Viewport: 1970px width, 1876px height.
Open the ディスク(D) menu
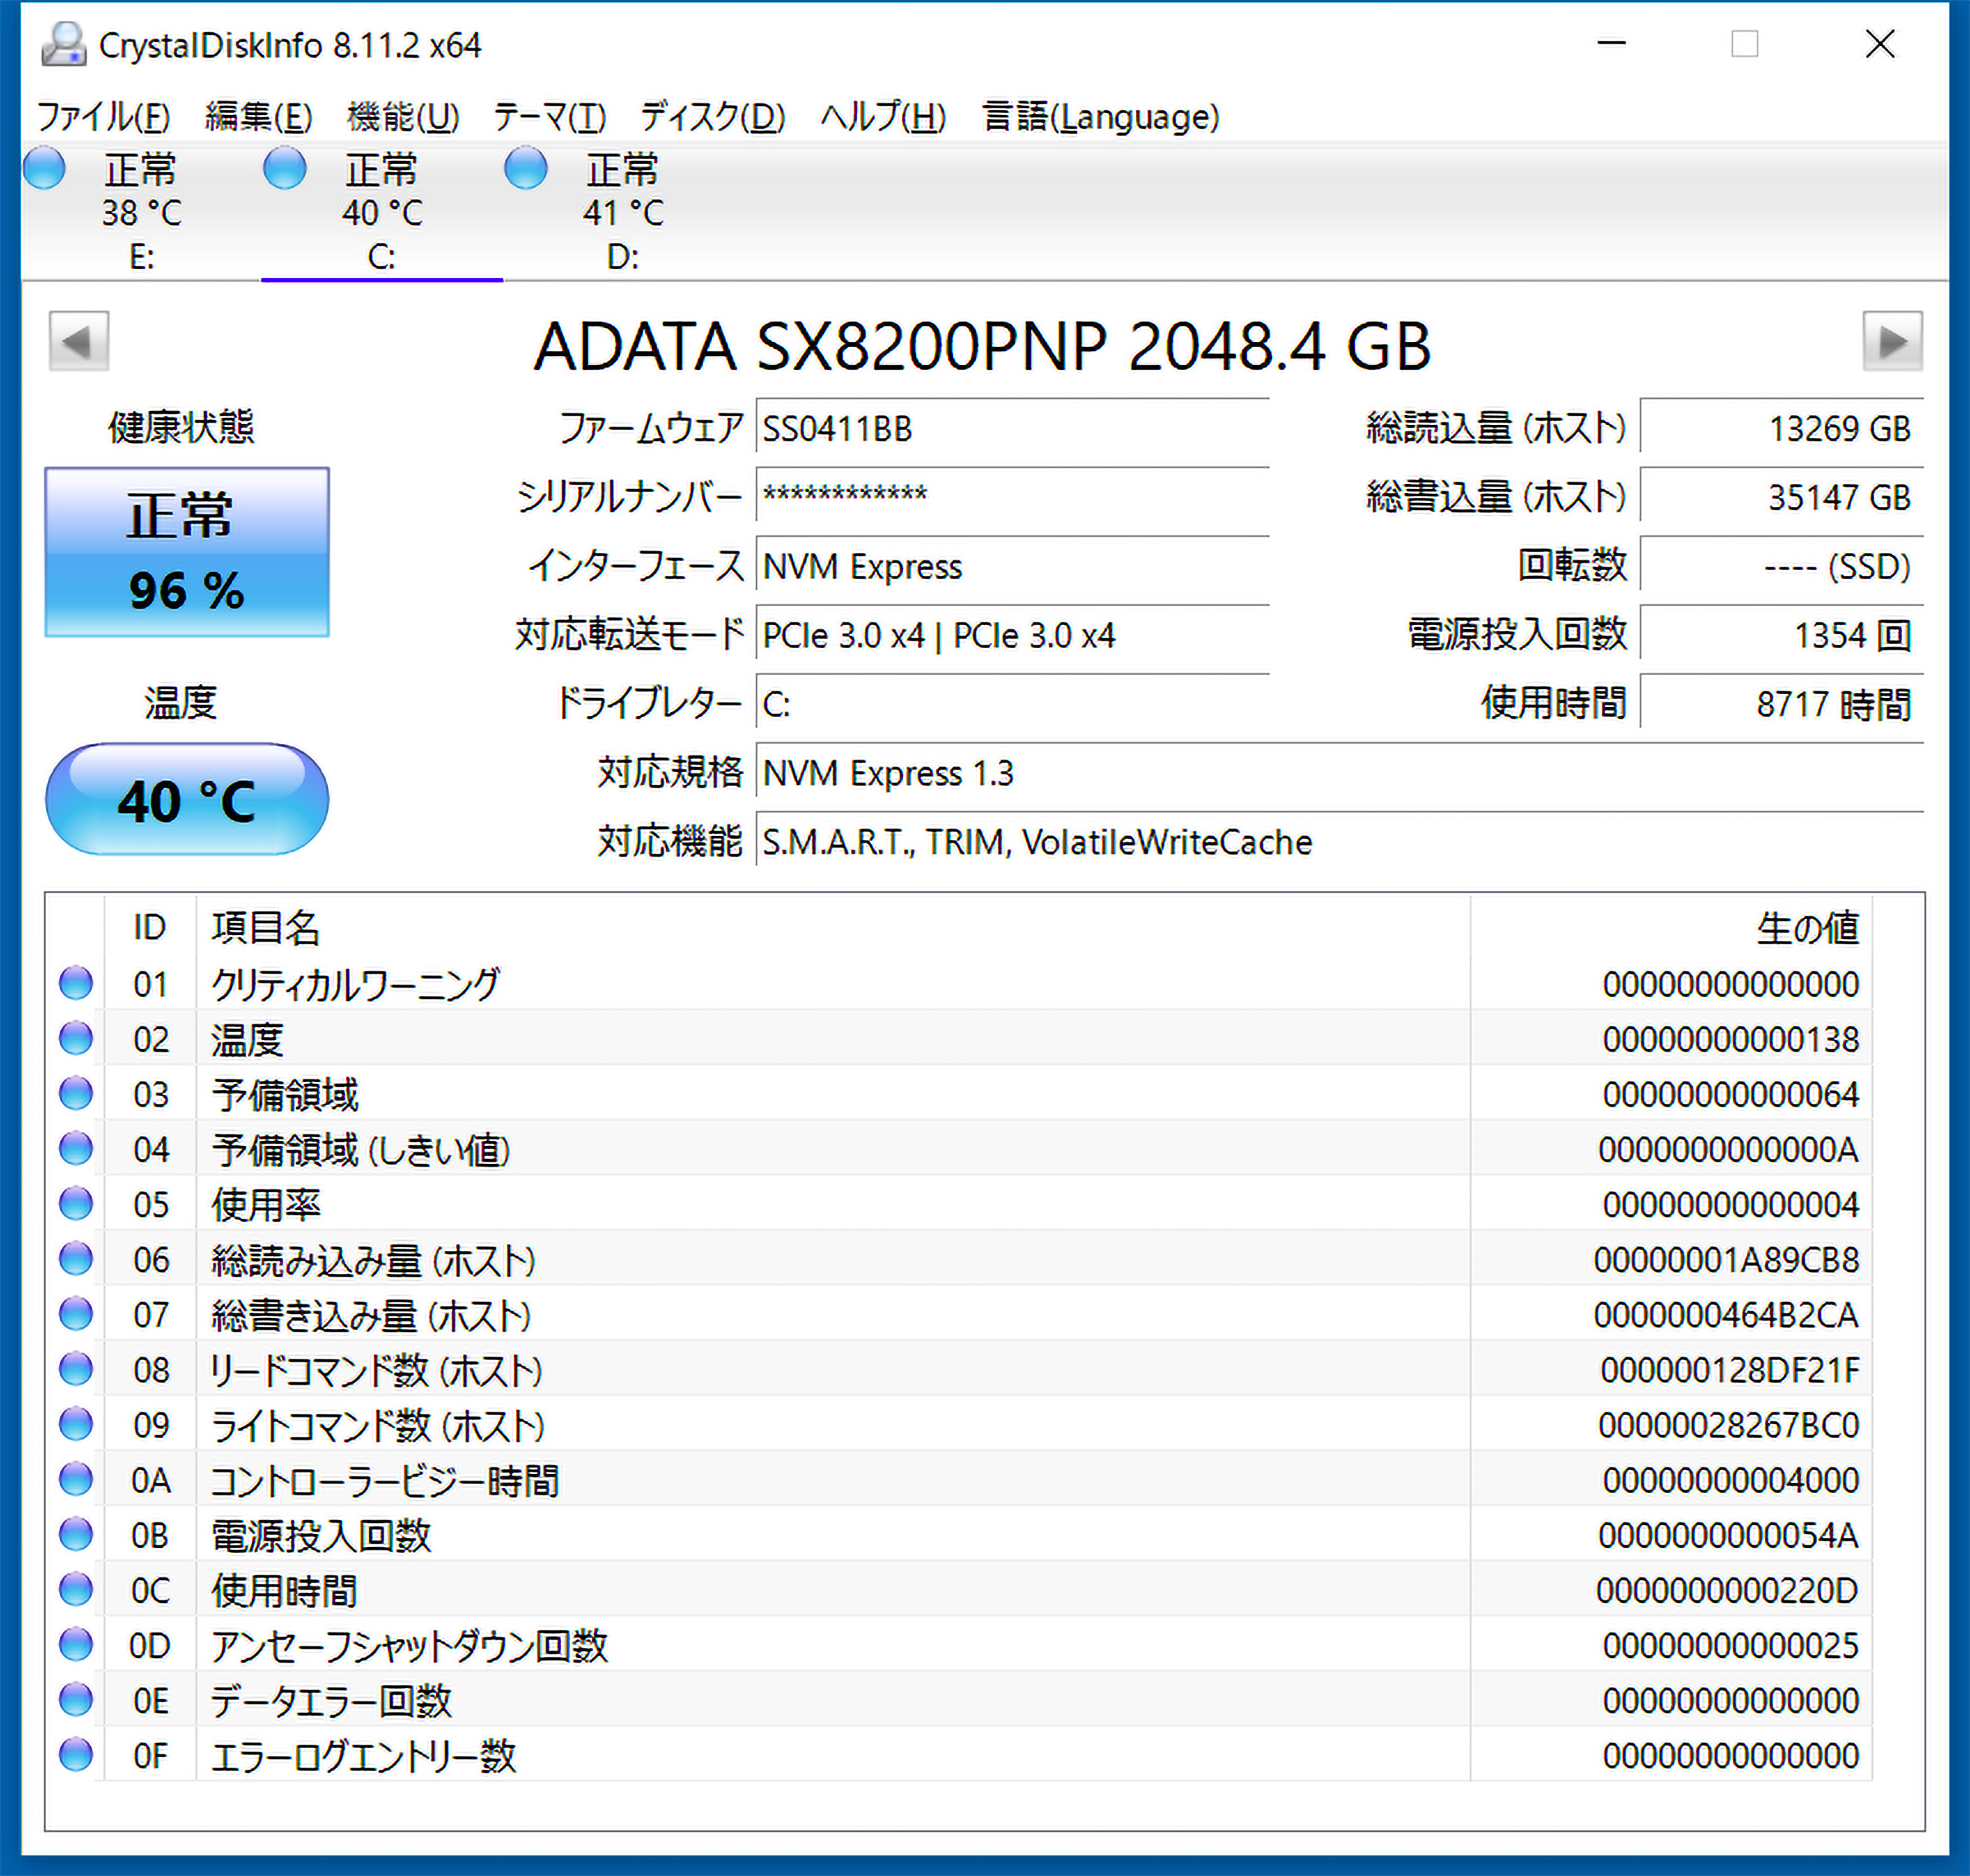[712, 117]
